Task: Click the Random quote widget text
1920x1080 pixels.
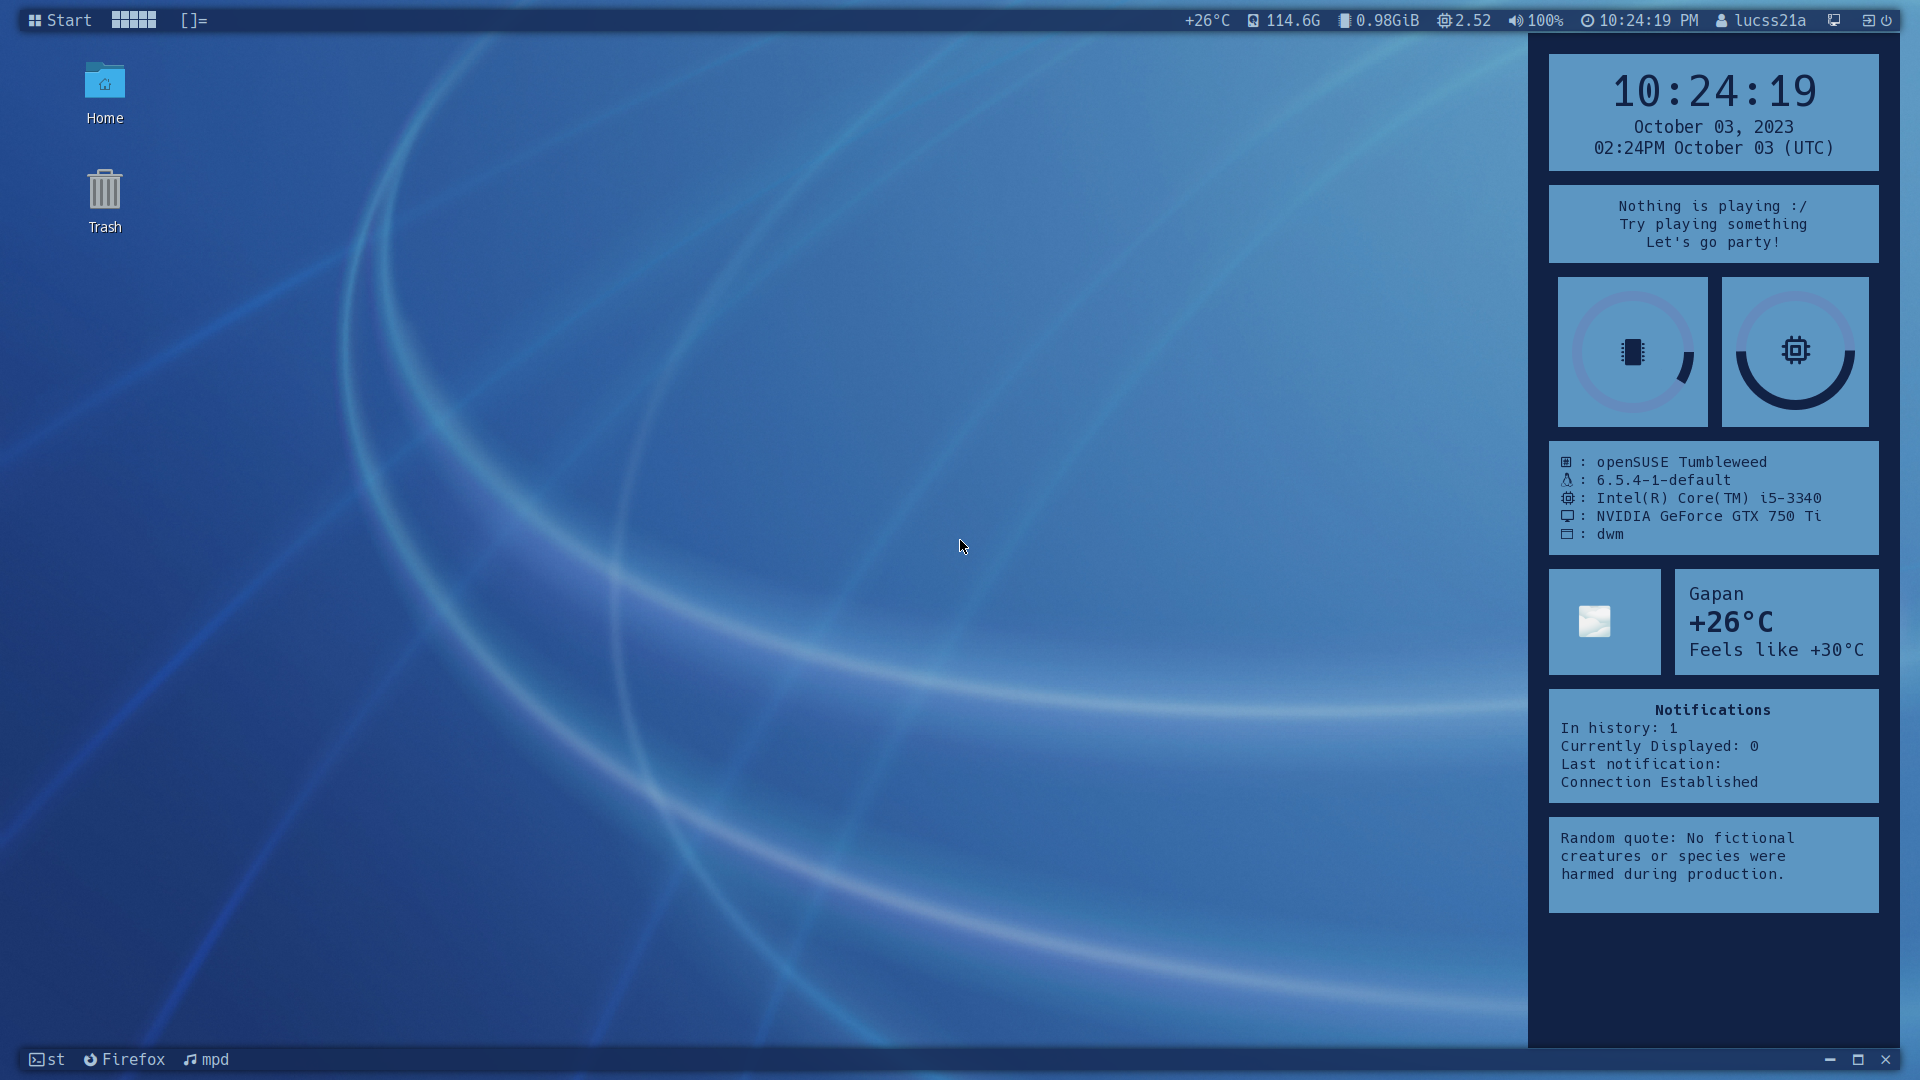Action: click(x=1677, y=856)
